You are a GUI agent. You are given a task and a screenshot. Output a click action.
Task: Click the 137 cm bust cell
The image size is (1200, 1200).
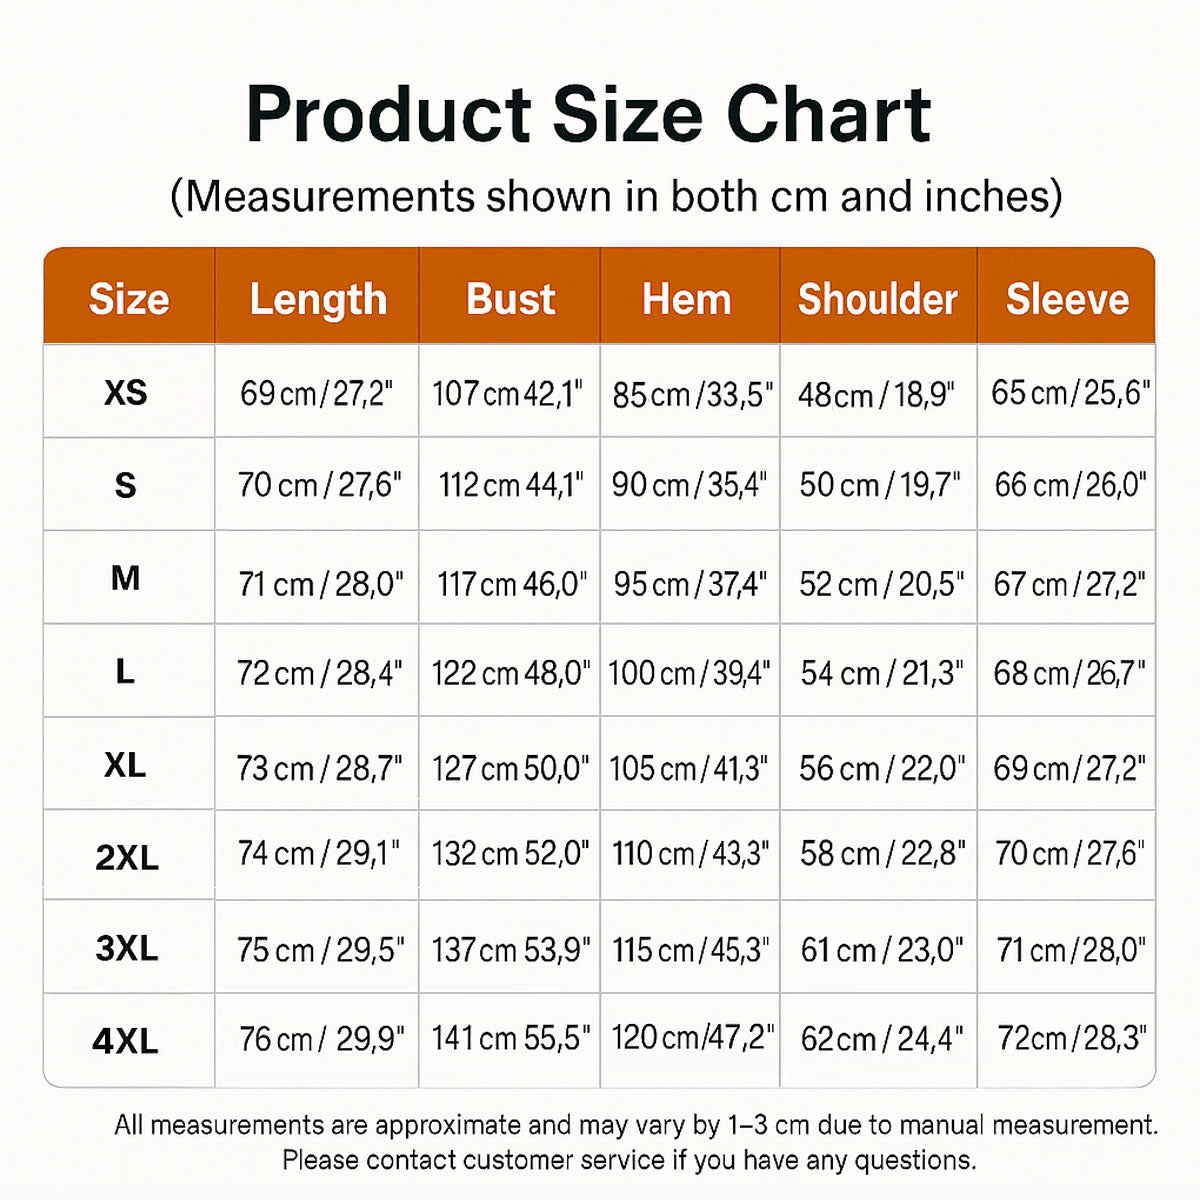coord(510,949)
